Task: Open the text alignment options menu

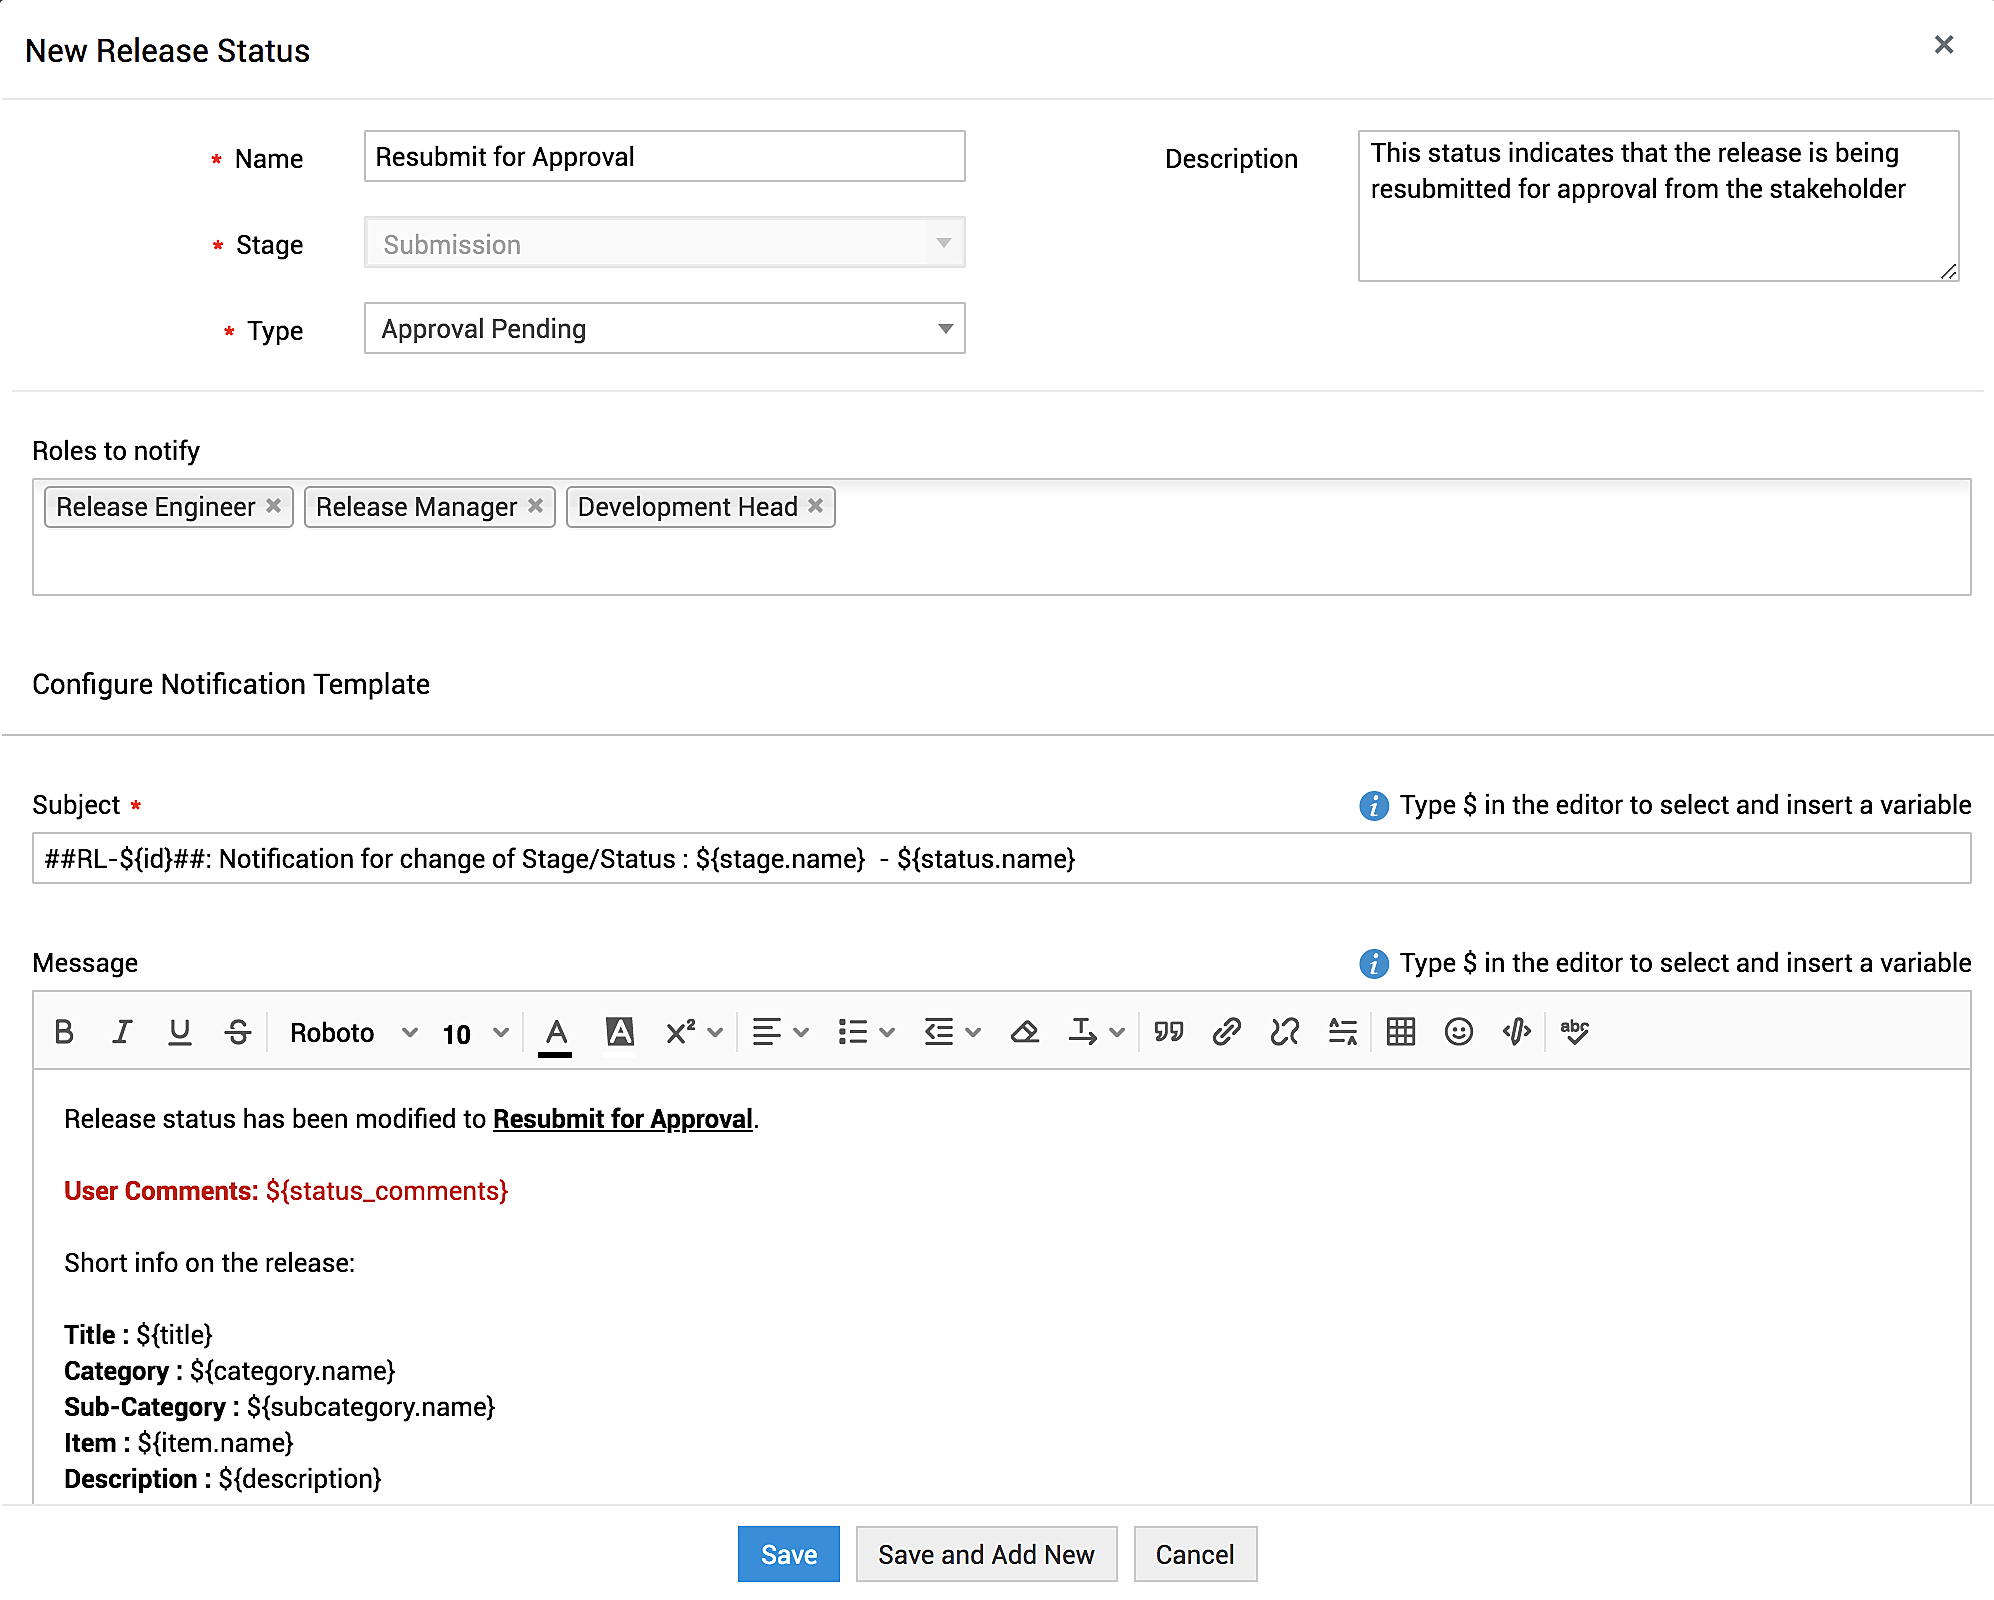Action: tap(780, 1031)
